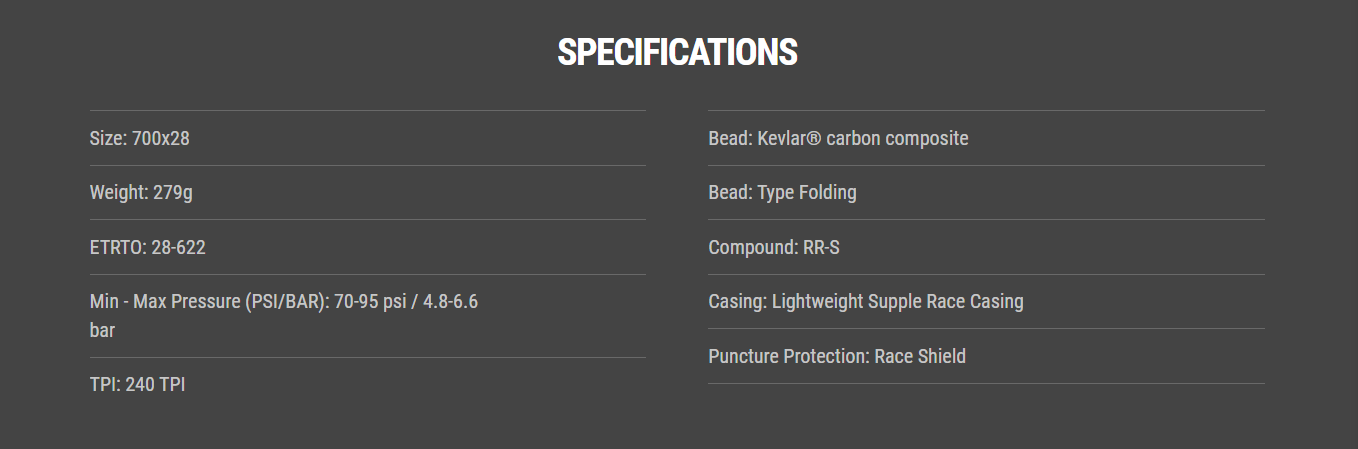The height and width of the screenshot is (449, 1358).
Task: Select the 279g weight value
Action: (x=173, y=192)
